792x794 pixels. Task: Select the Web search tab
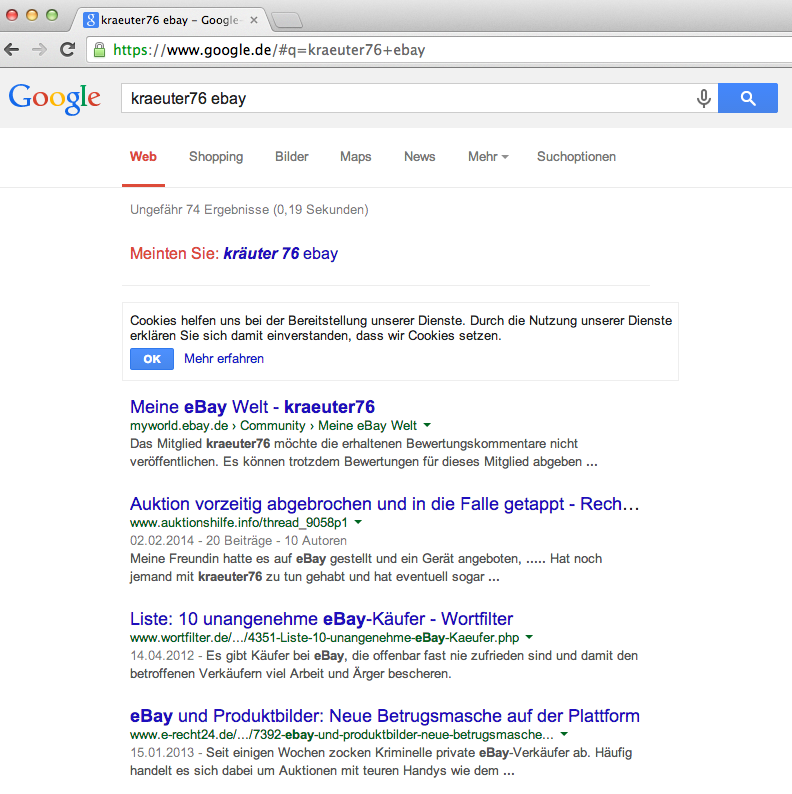(x=143, y=157)
